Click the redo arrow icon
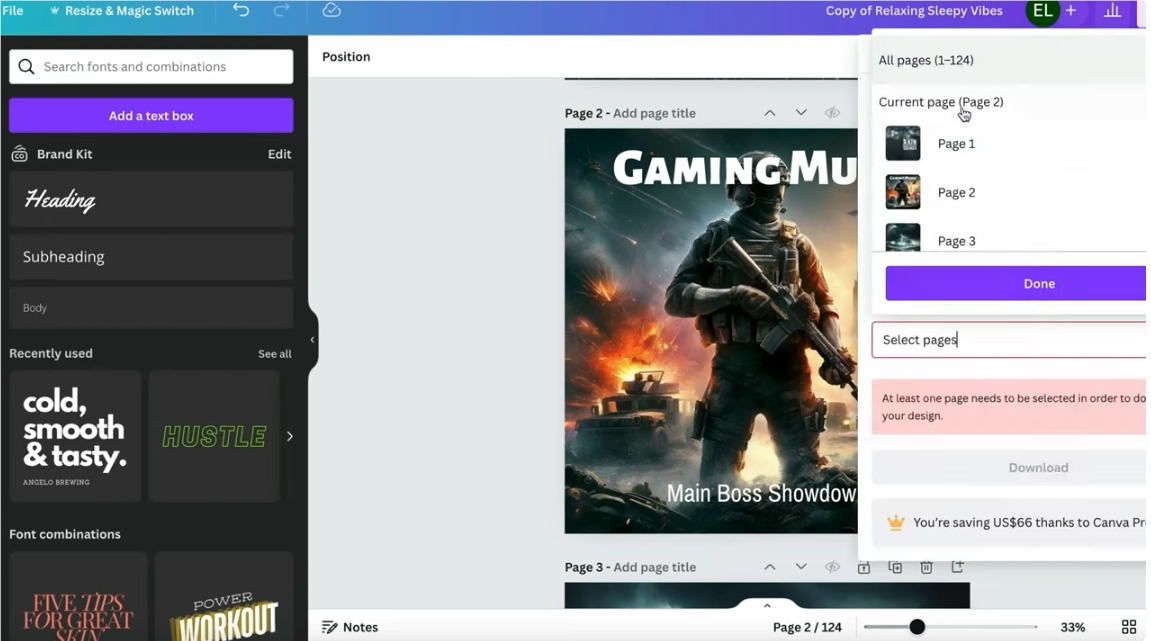This screenshot has height=641, width=1151. click(282, 11)
